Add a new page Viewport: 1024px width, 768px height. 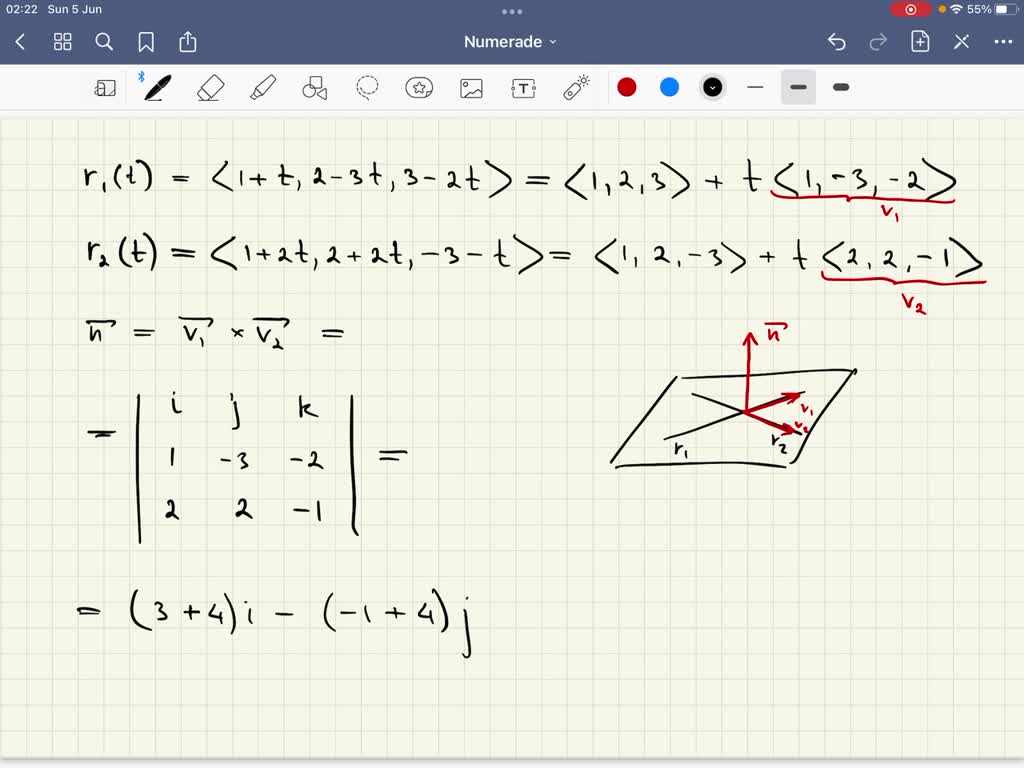point(919,42)
